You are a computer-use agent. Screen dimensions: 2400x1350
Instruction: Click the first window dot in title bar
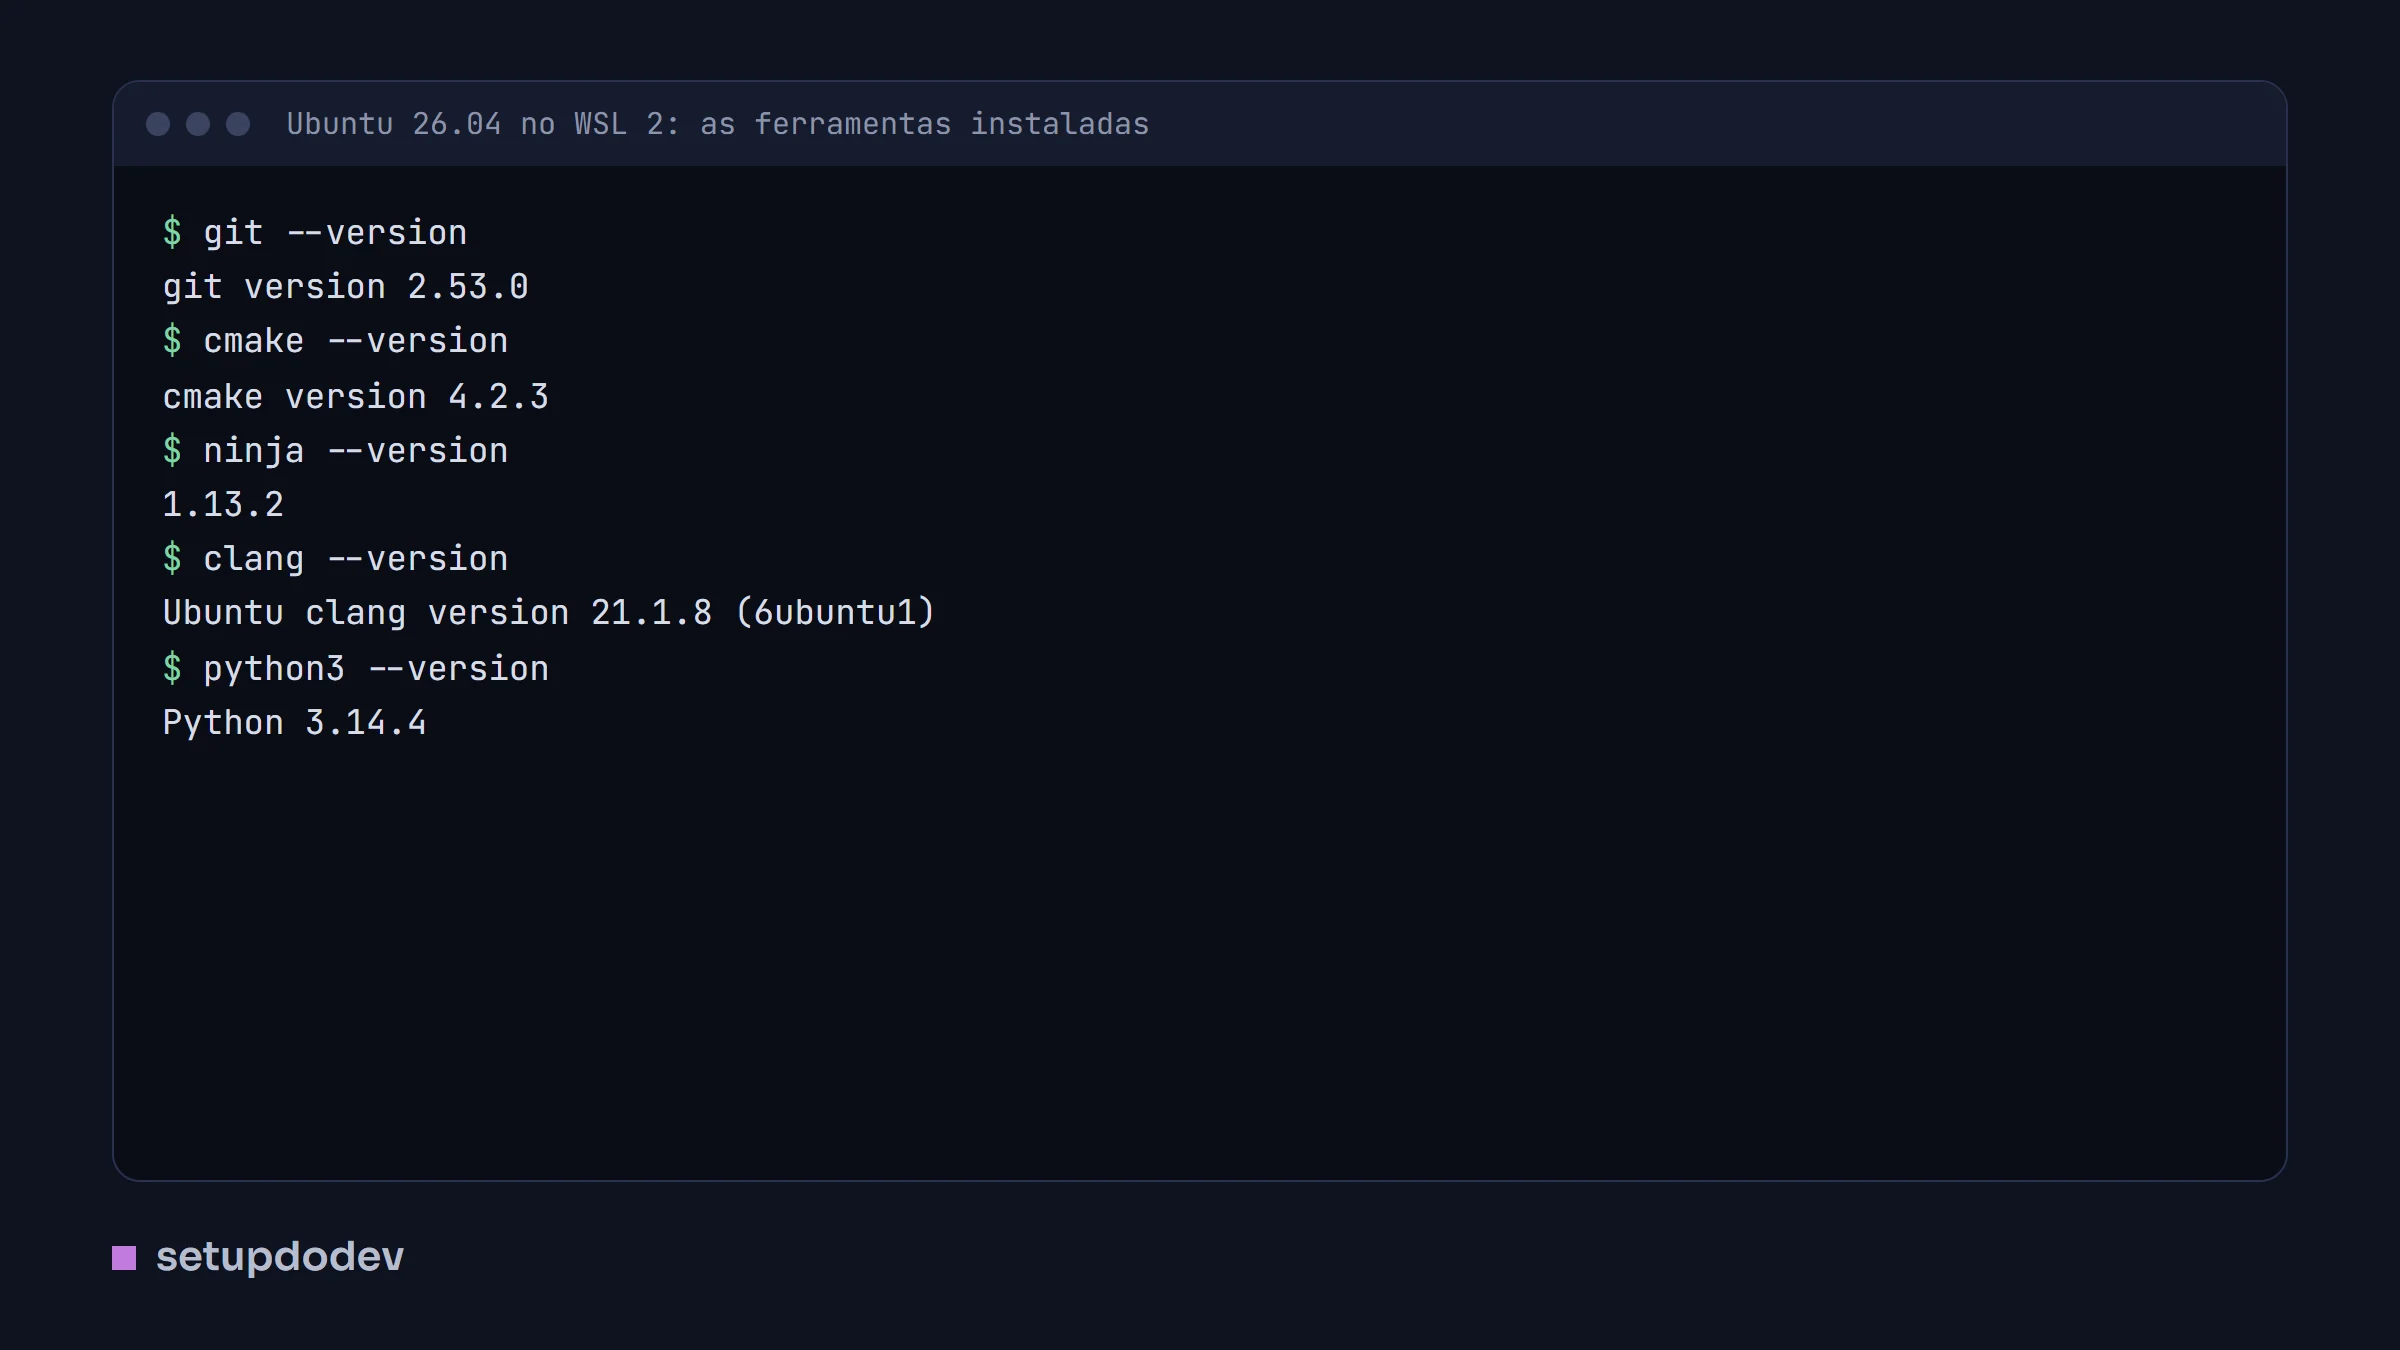[158, 124]
